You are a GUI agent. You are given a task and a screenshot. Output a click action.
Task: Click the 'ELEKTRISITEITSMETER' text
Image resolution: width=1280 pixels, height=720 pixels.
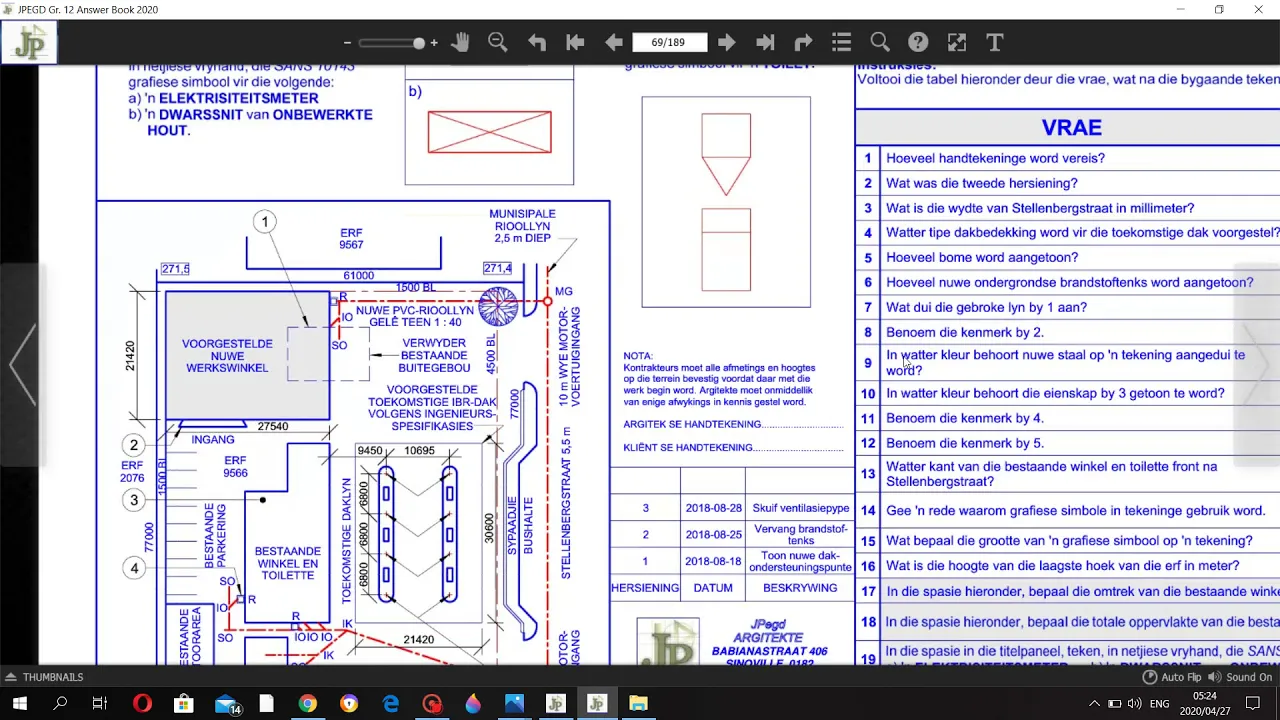pyautogui.click(x=239, y=98)
